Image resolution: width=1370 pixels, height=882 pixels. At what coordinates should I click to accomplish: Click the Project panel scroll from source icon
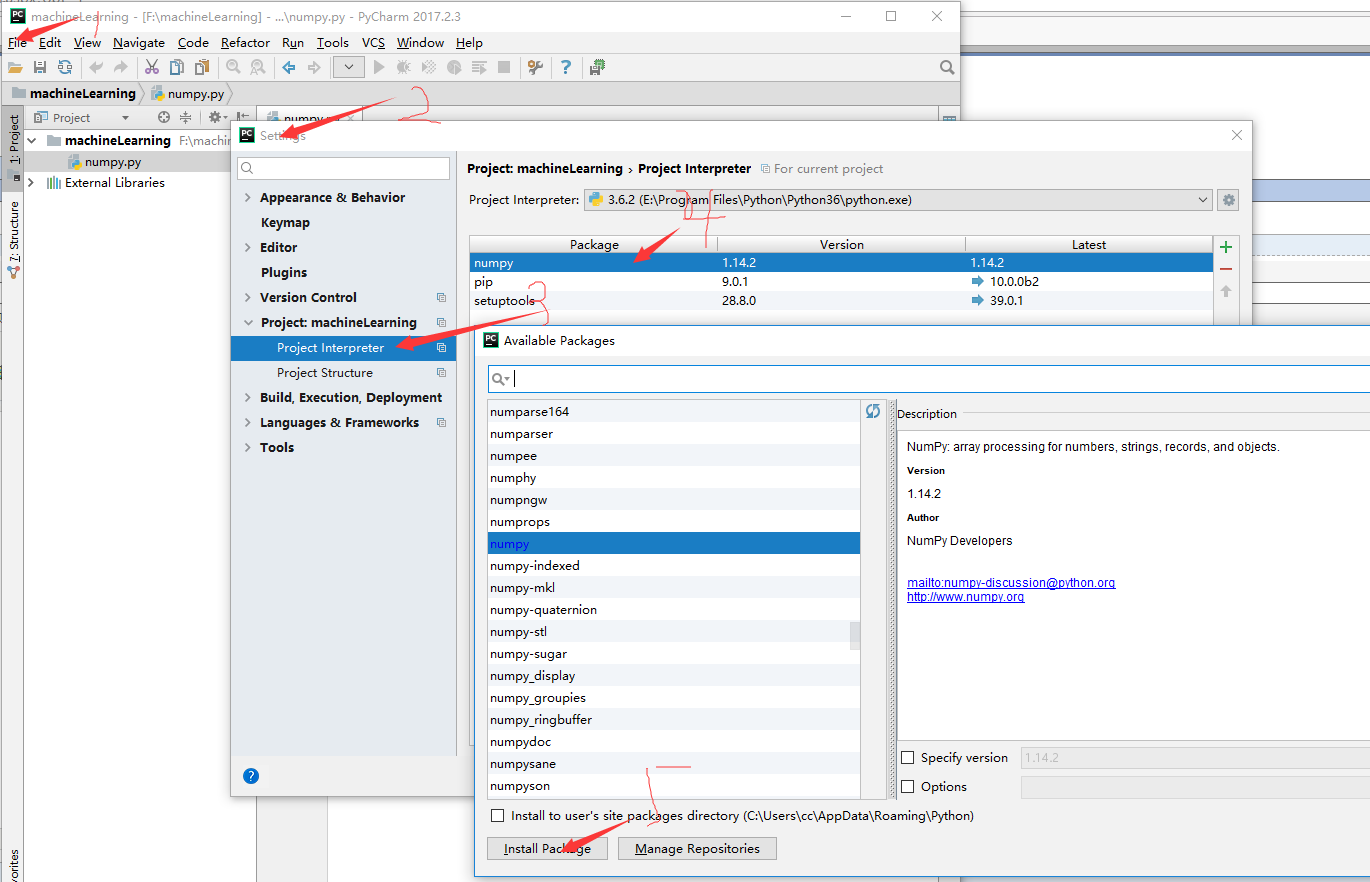pyautogui.click(x=164, y=117)
